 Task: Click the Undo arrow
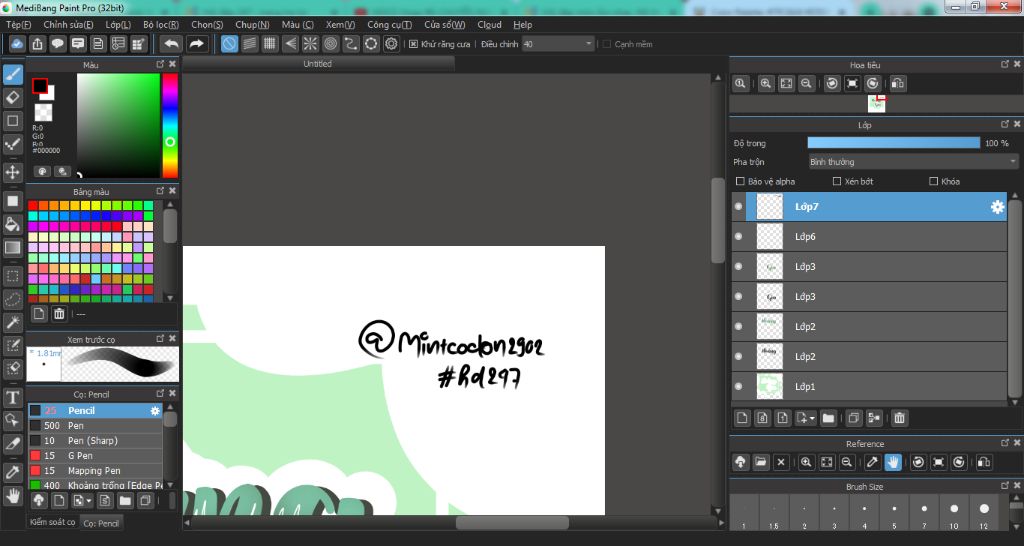(x=171, y=44)
